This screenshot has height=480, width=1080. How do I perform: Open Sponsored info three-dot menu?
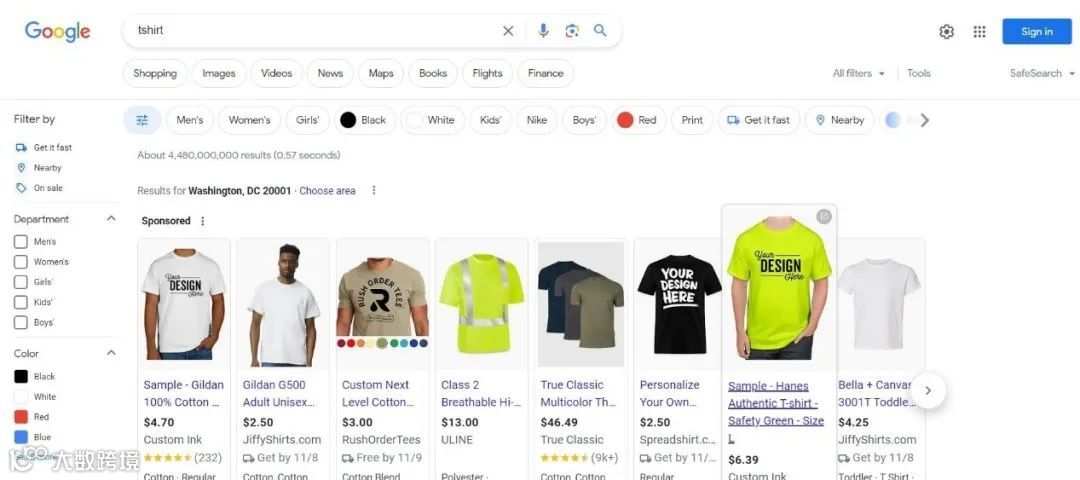coord(202,221)
